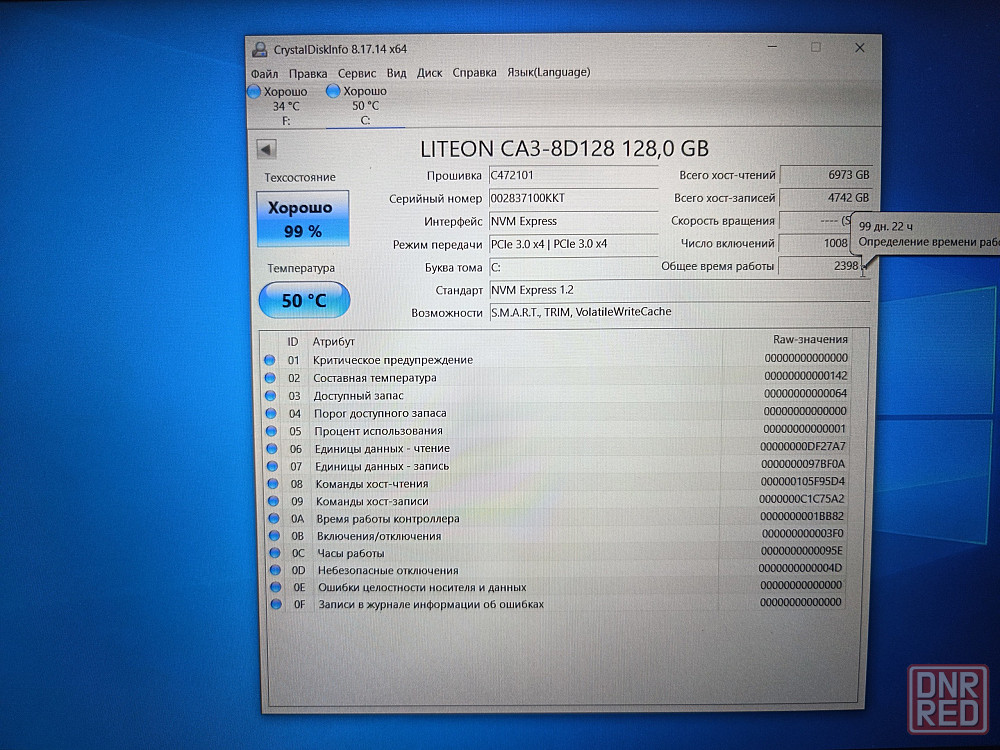Image resolution: width=1000 pixels, height=750 pixels.
Task: Click the Буква тома field C:
Action: (573, 267)
